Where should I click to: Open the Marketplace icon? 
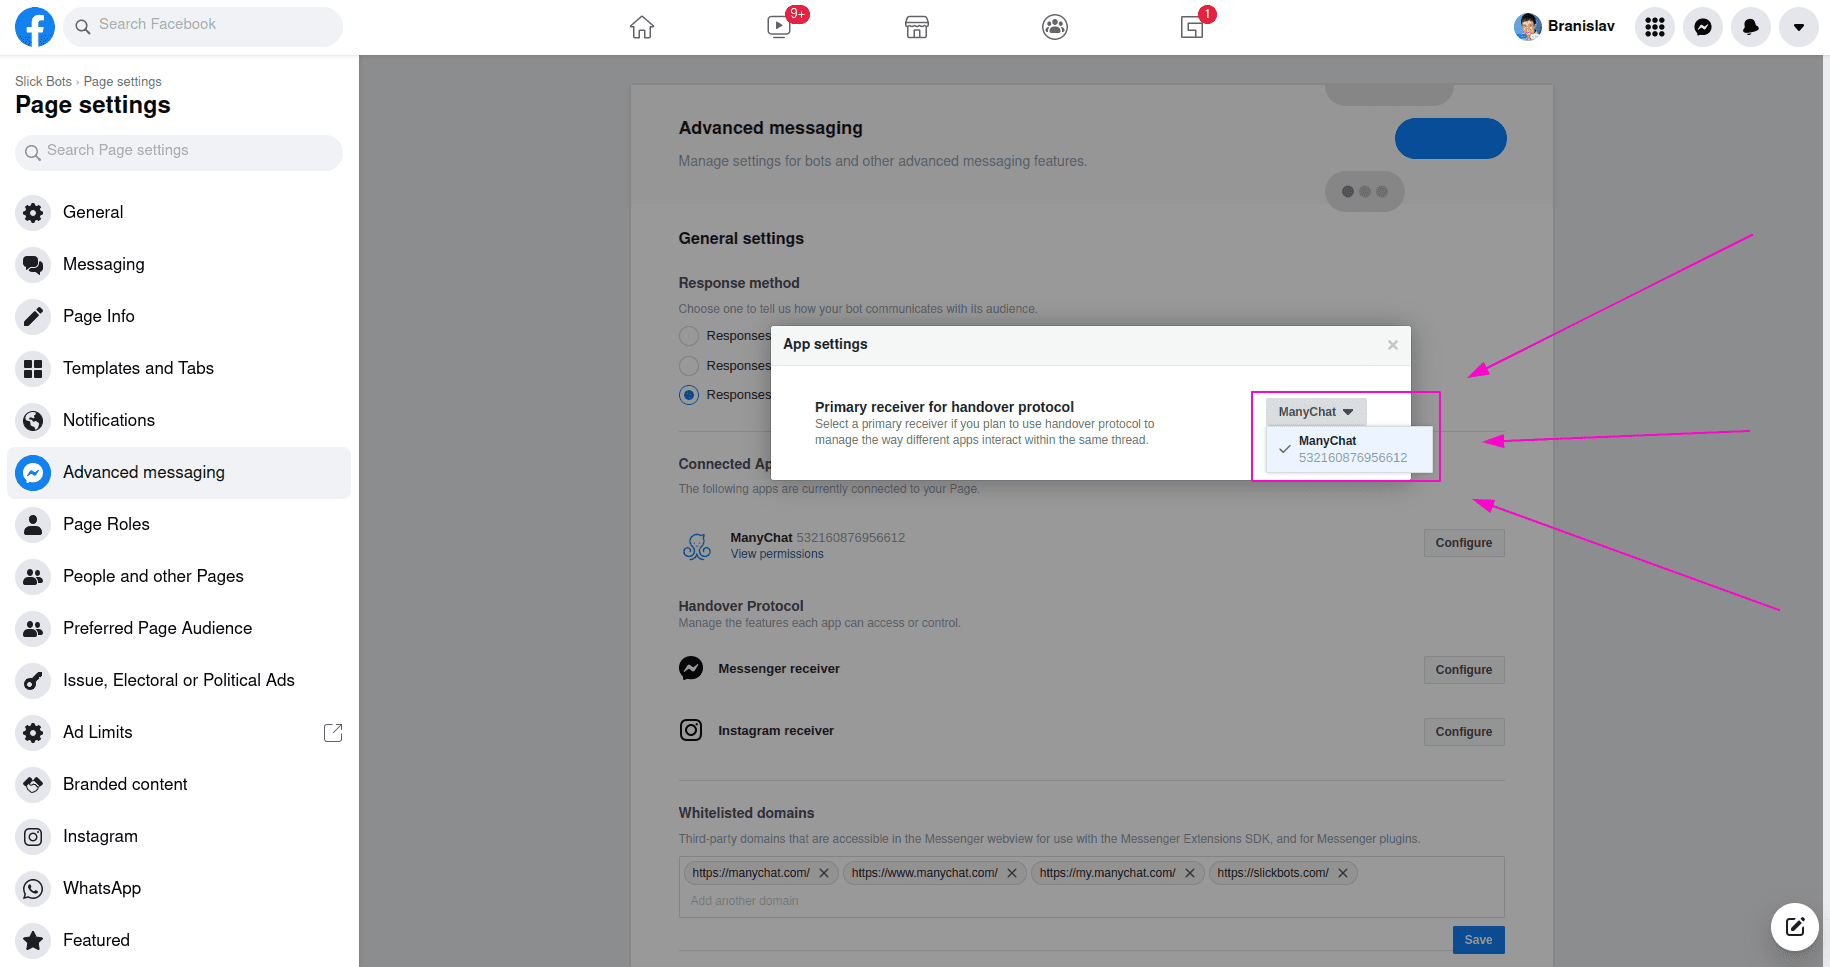917,27
